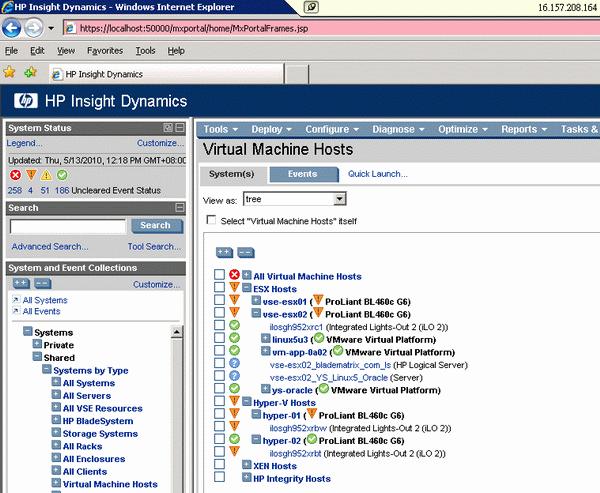Collapse the ESX Hosts node
600x493 pixels.
(x=247, y=288)
